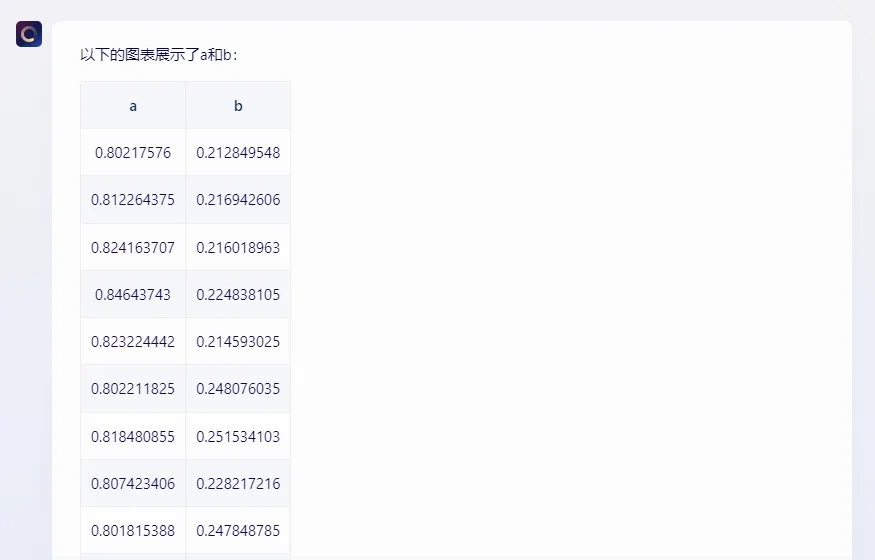The height and width of the screenshot is (560, 875).
Task: Select cell with value 0.212849548
Action: coord(238,153)
